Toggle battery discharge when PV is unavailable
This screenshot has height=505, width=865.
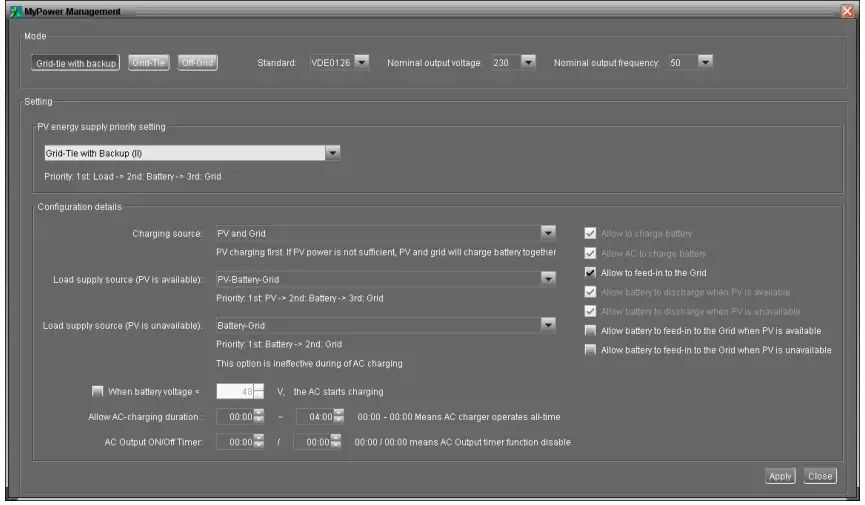click(x=590, y=311)
